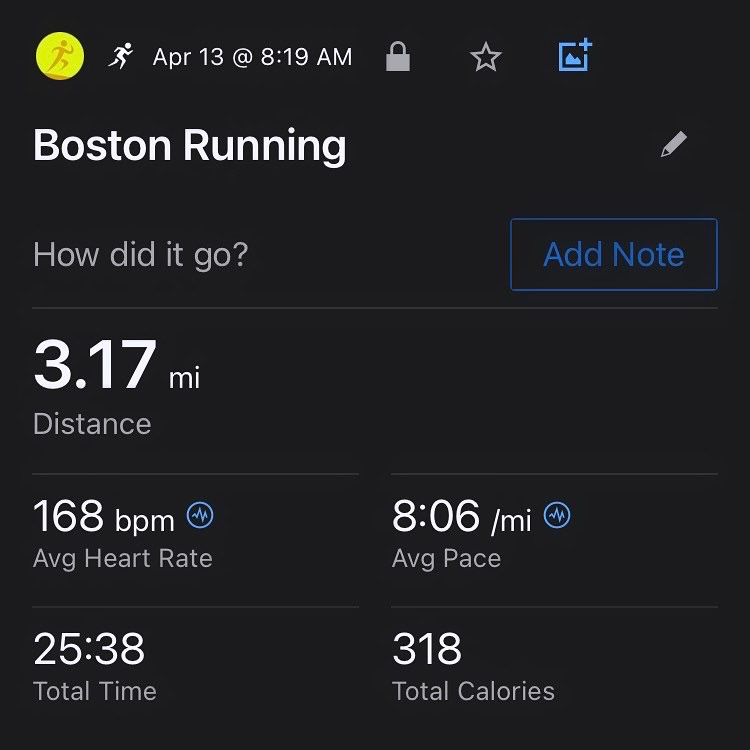750x750 pixels.
Task: Tap the yellow runner avatar icon
Action: click(60, 57)
